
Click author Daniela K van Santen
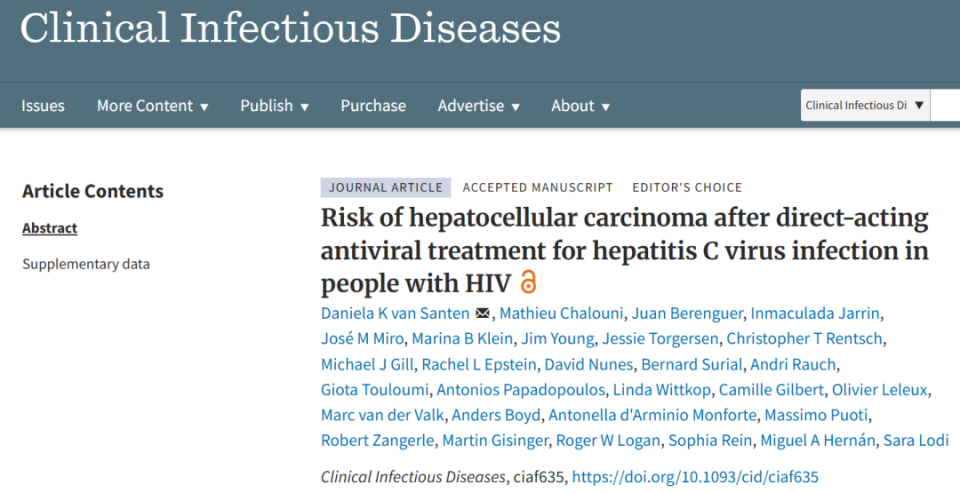(395, 314)
